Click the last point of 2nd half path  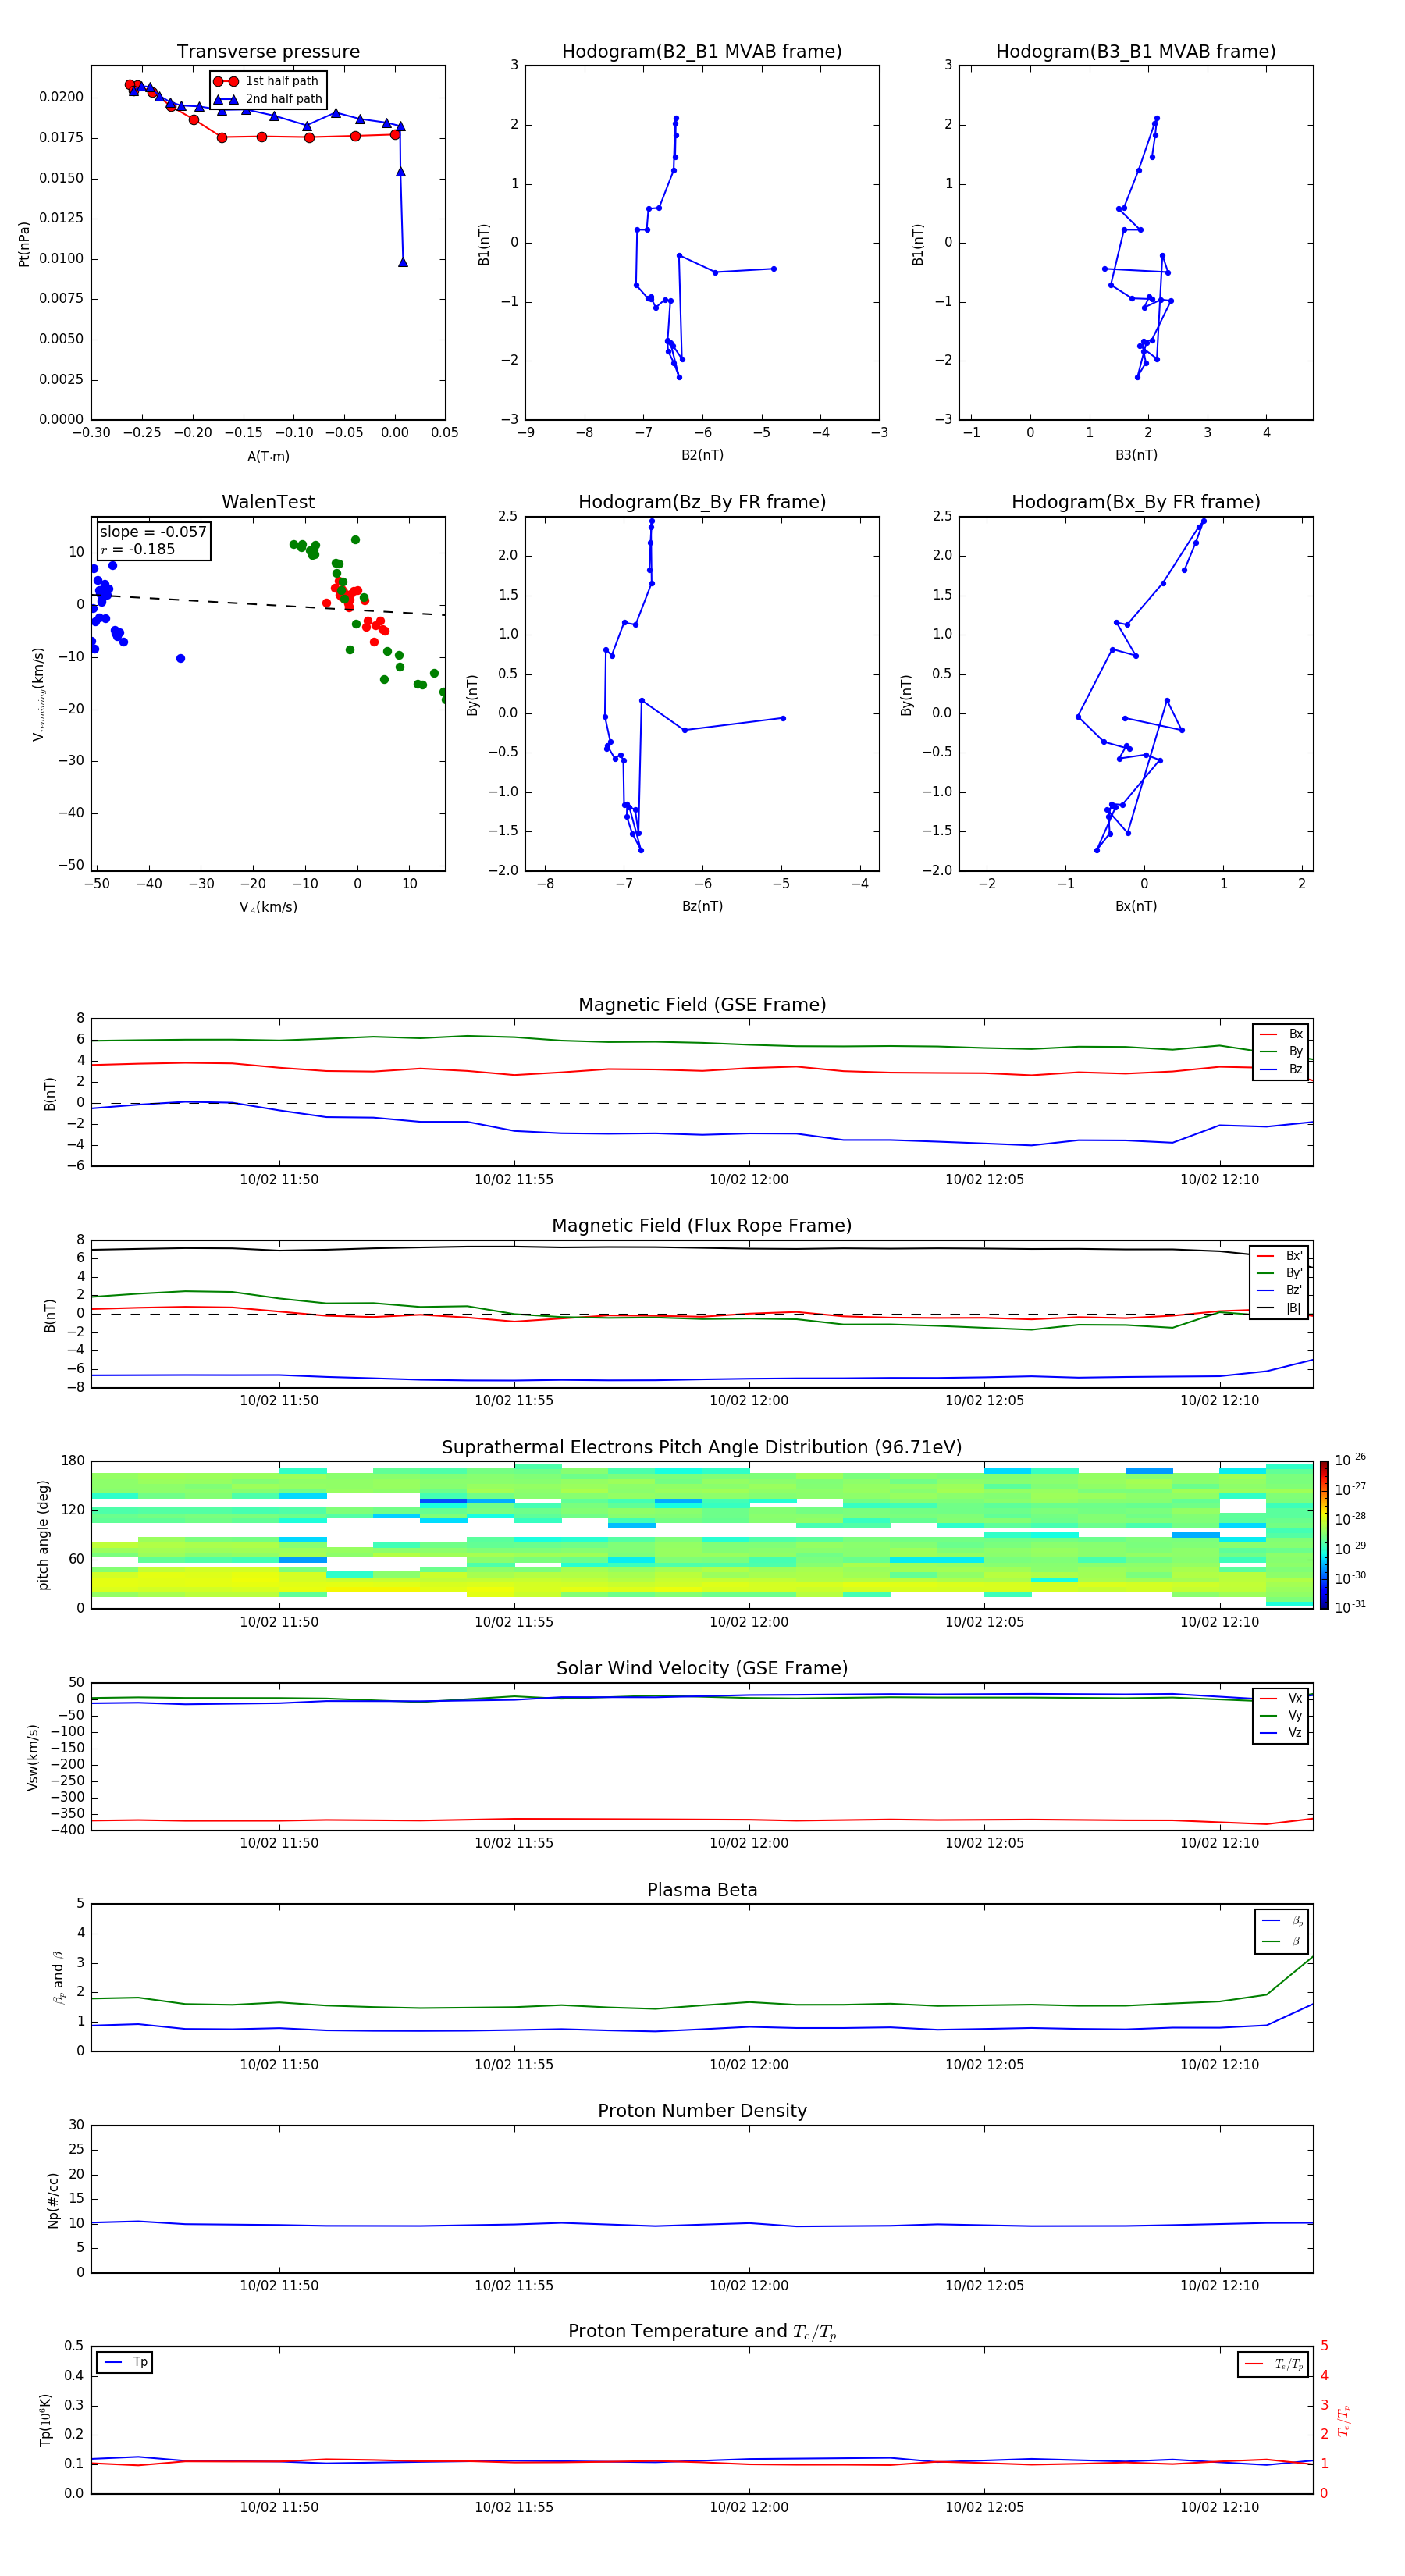point(403,262)
